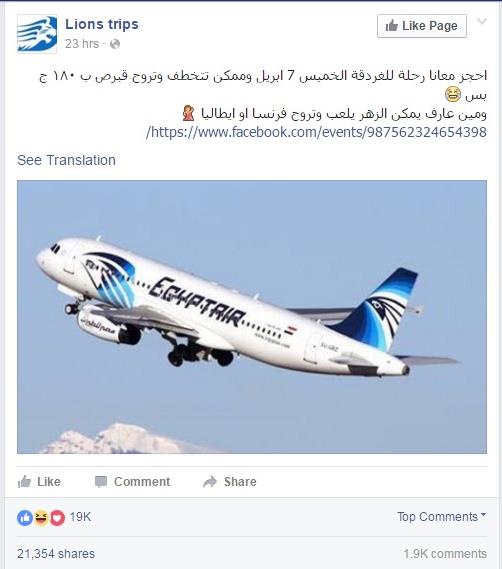502x569 pixels.
Task: Click the Haha laughing reaction icon
Action: click(x=41, y=518)
